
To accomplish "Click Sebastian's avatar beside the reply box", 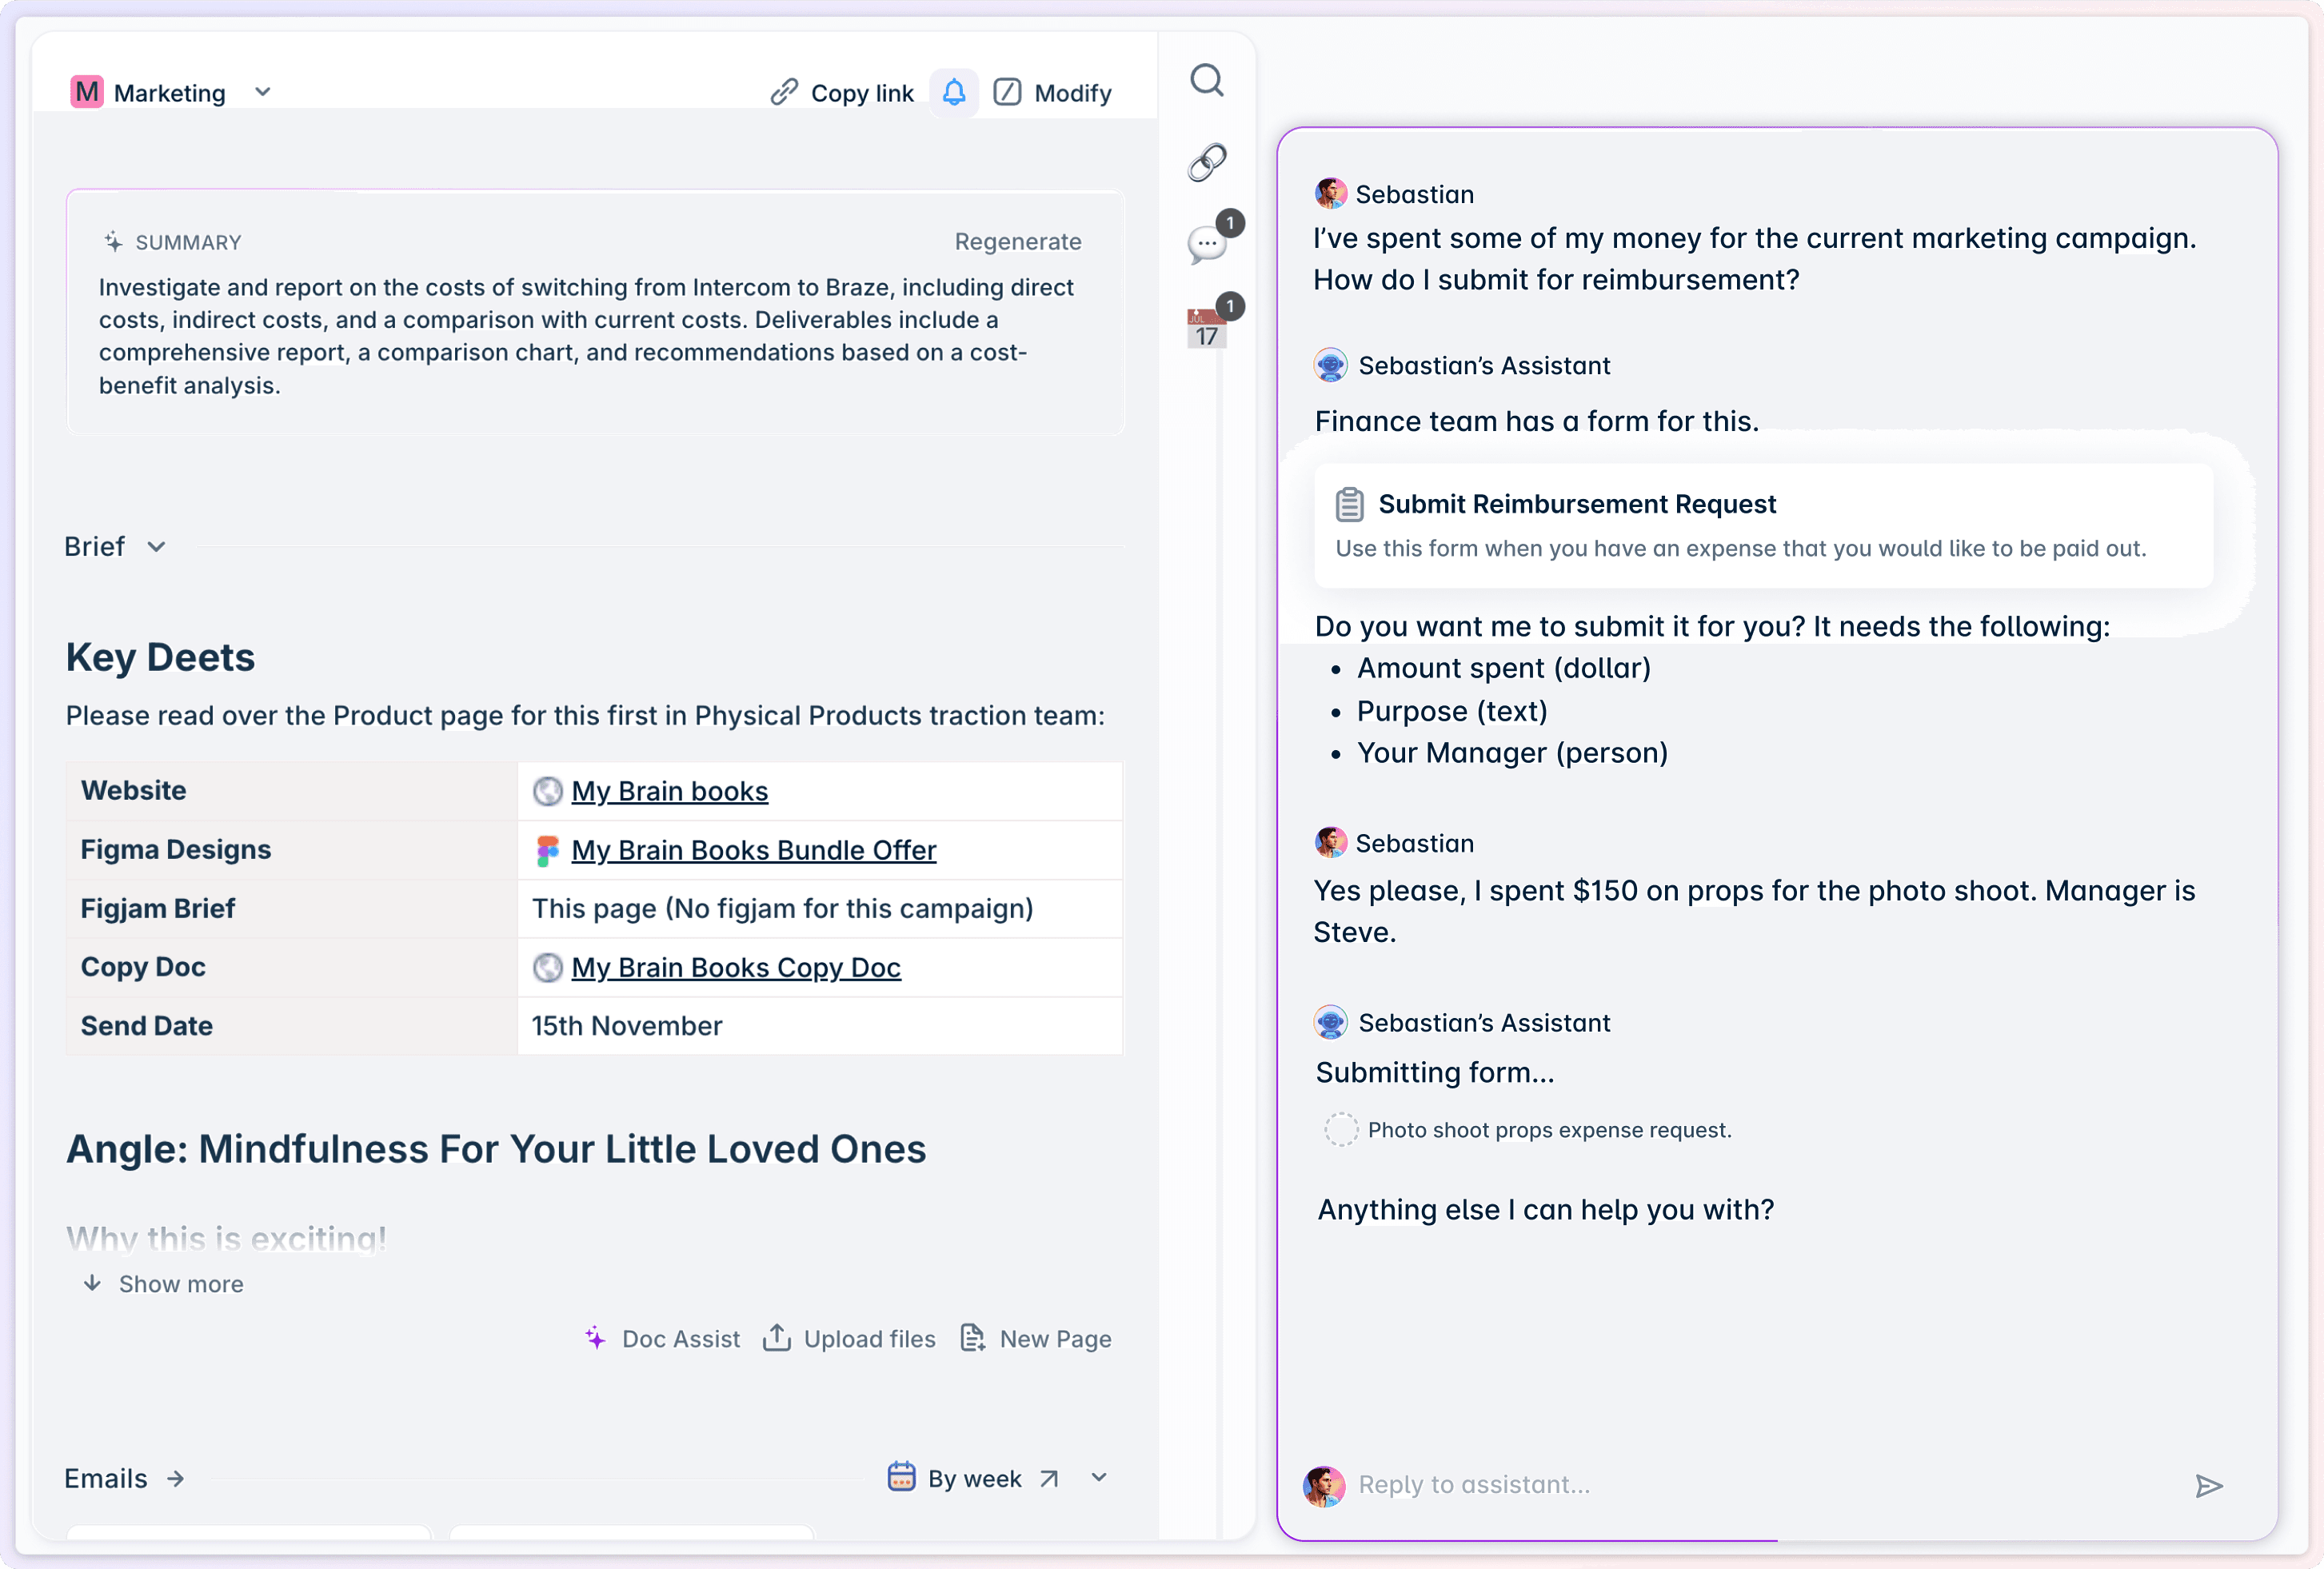I will (x=1324, y=1486).
